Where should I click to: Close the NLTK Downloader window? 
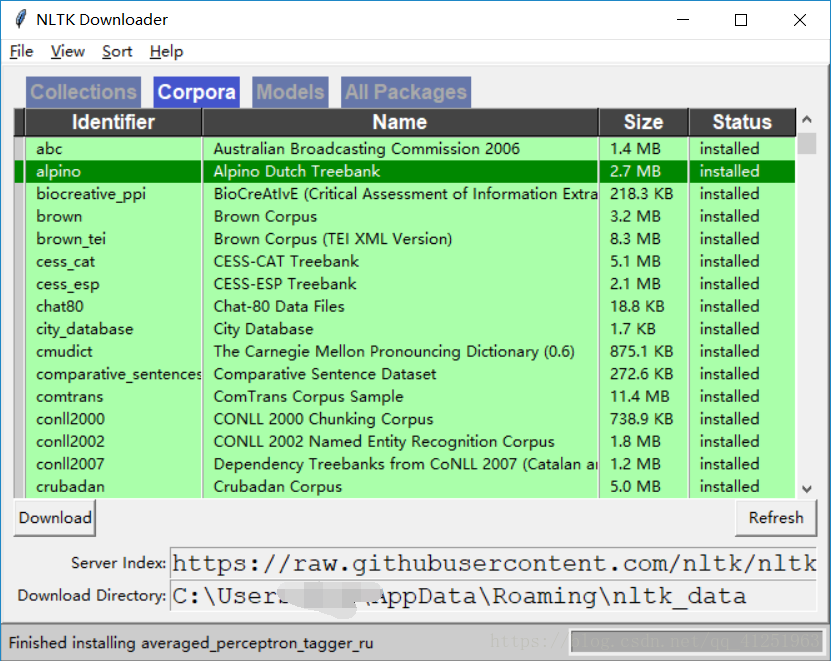[800, 20]
